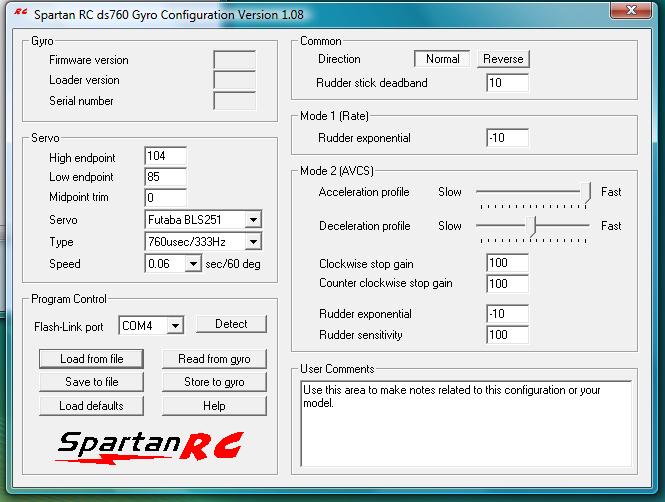Click the Spartan RC title bar icon
Screen dimensions: 665x502
20,13
